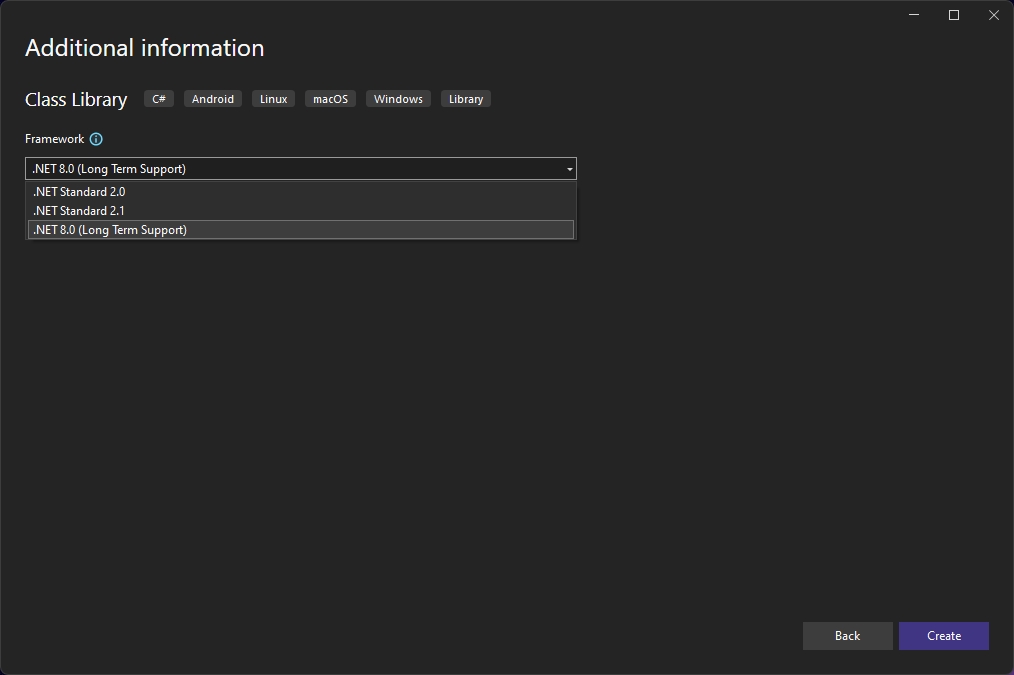
Task: Close the Additional information dialog
Action: click(993, 15)
